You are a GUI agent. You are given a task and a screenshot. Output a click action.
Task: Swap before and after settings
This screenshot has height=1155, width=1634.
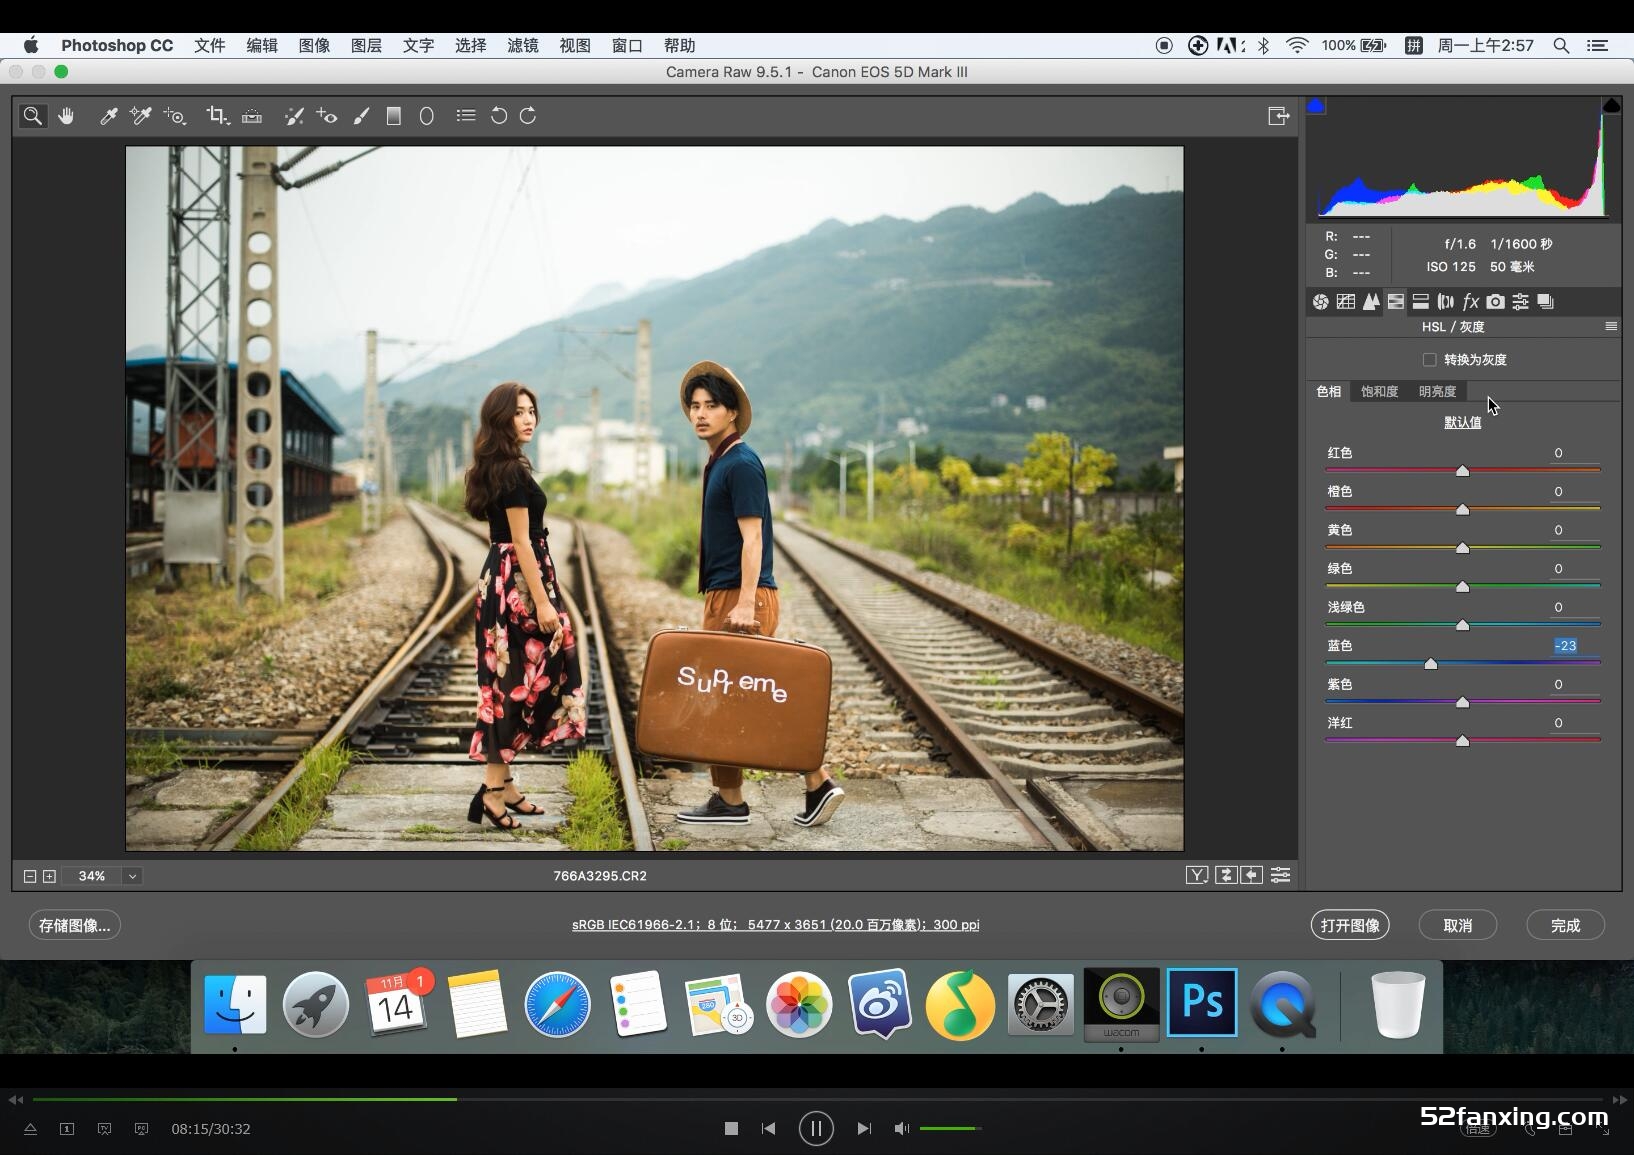[1226, 876]
